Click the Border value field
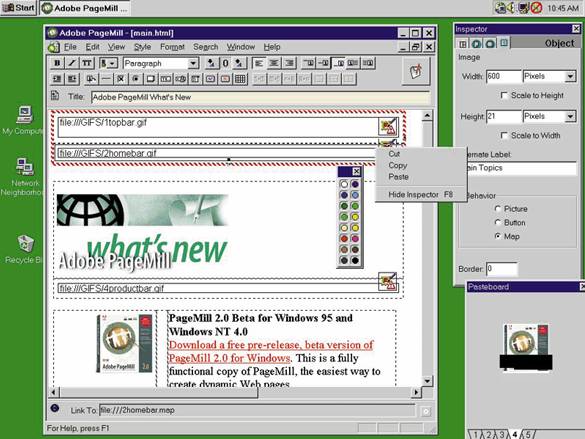Screen dimensions: 585x439 pos(502,269)
